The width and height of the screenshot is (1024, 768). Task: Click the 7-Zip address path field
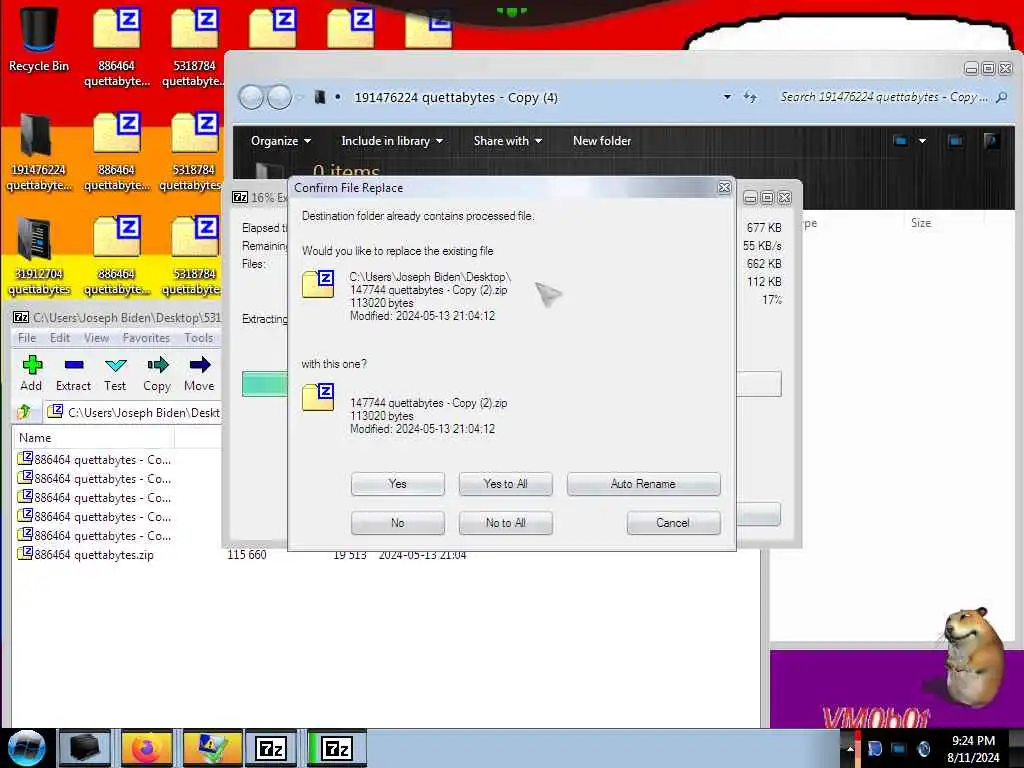(134, 412)
